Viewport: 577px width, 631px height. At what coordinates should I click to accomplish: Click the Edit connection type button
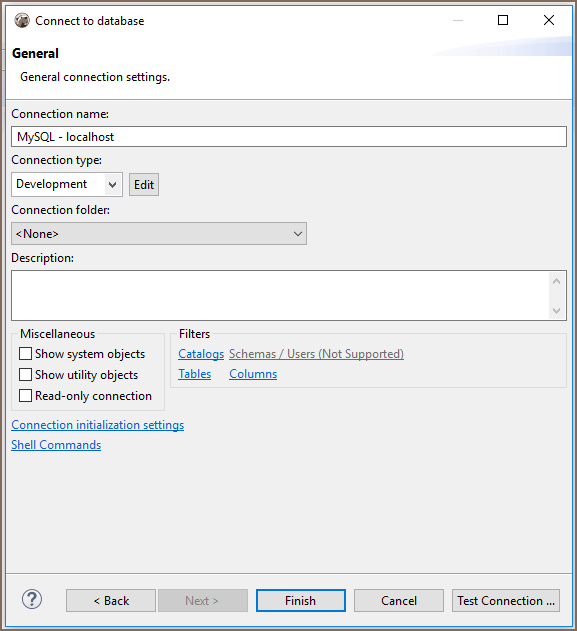click(x=144, y=185)
